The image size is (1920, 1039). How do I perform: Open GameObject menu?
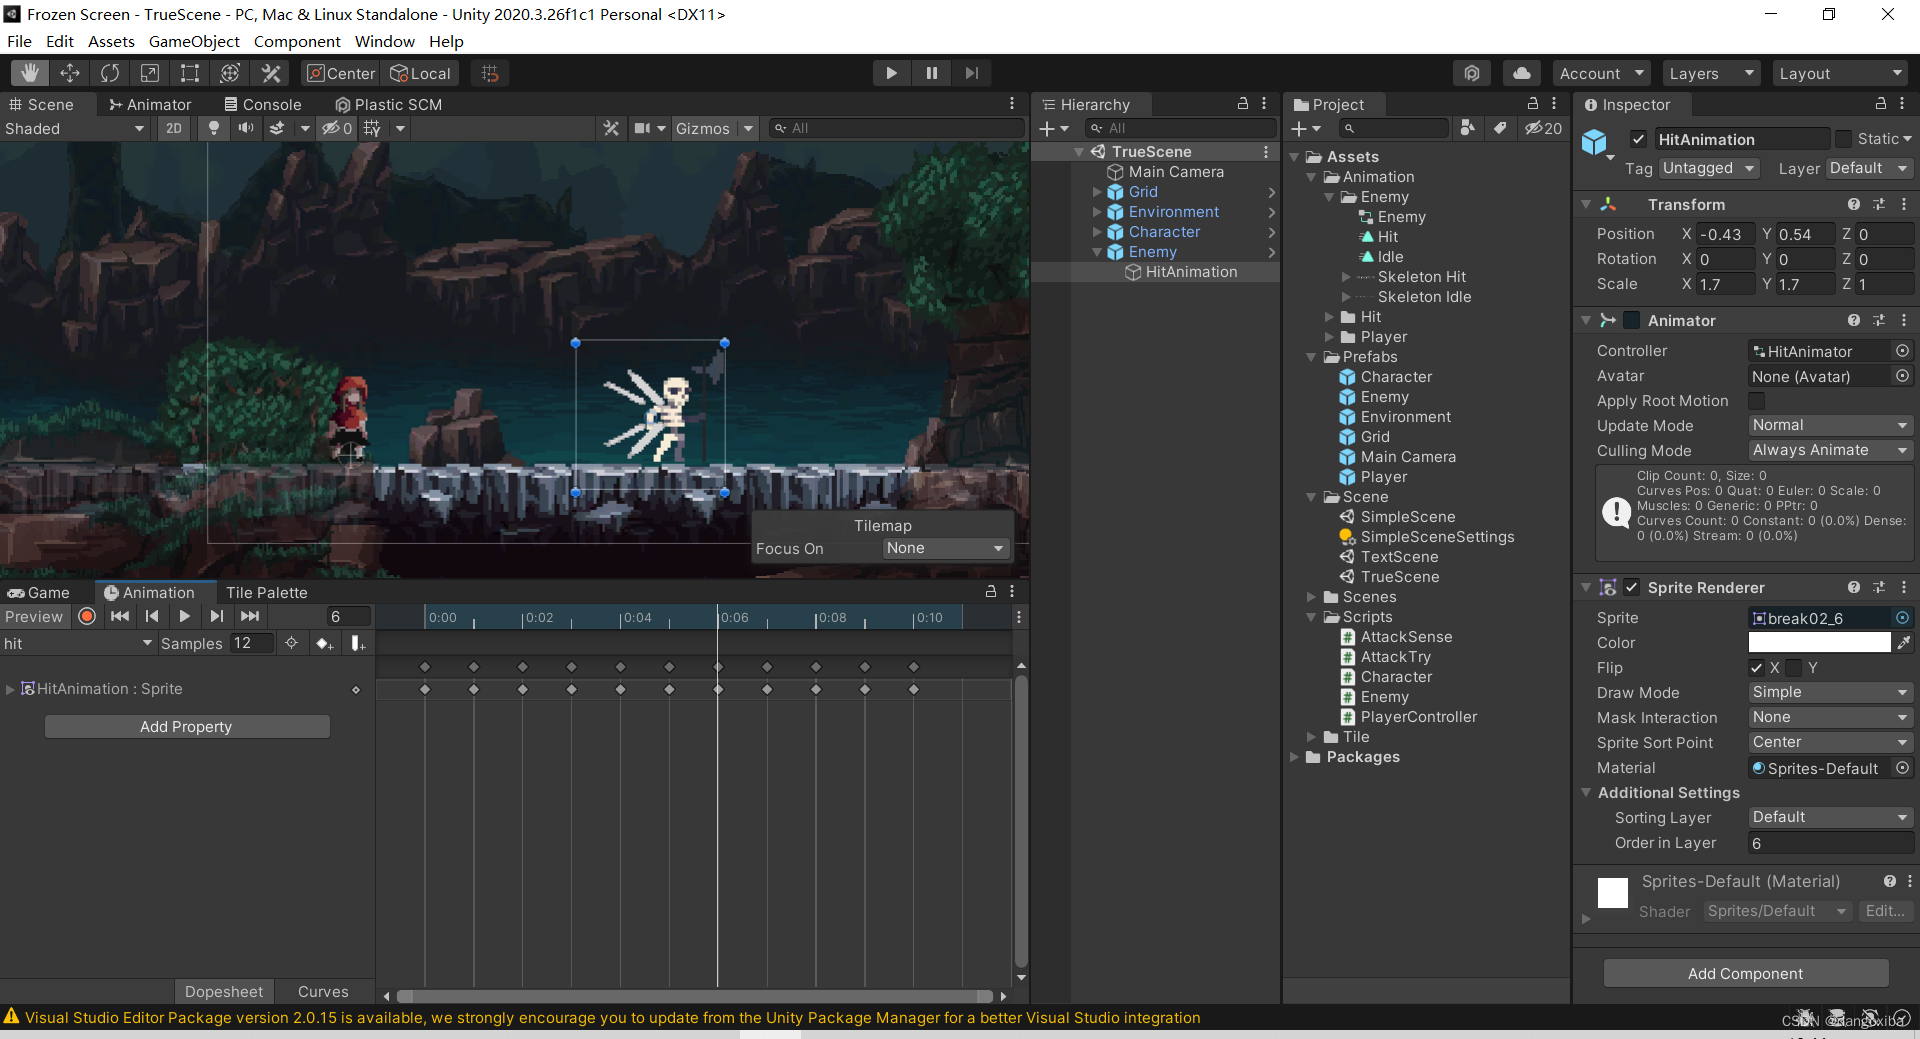(x=194, y=41)
